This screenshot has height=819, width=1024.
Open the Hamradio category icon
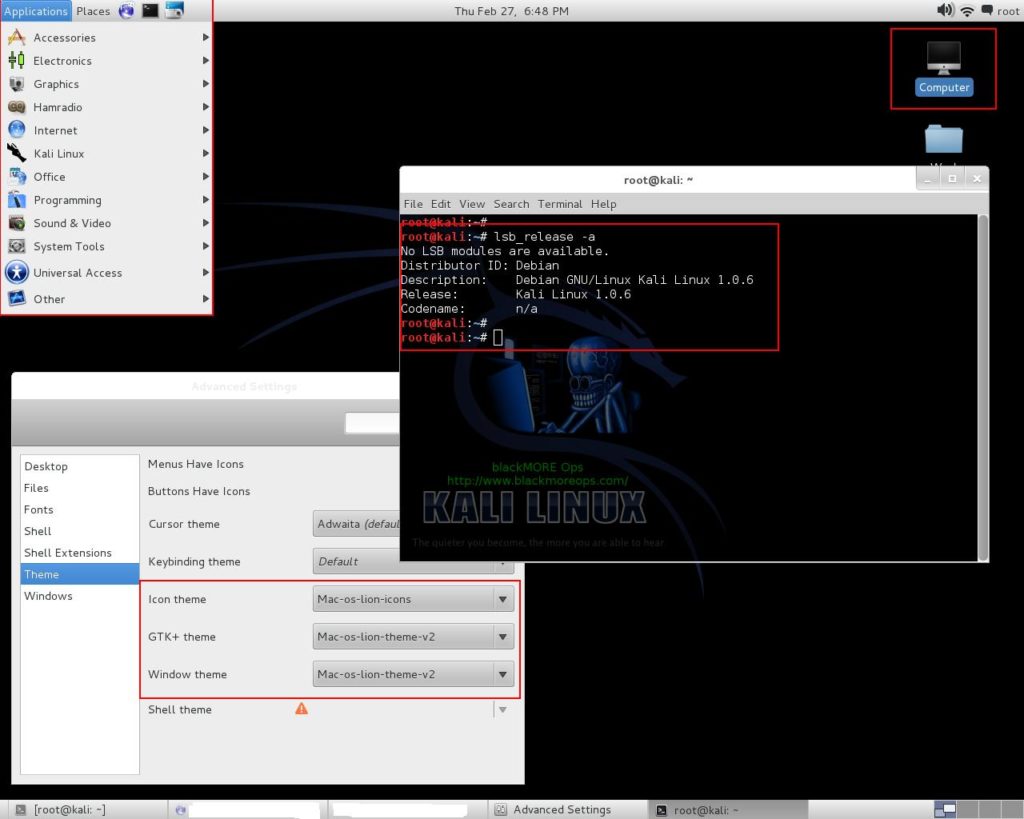16,107
